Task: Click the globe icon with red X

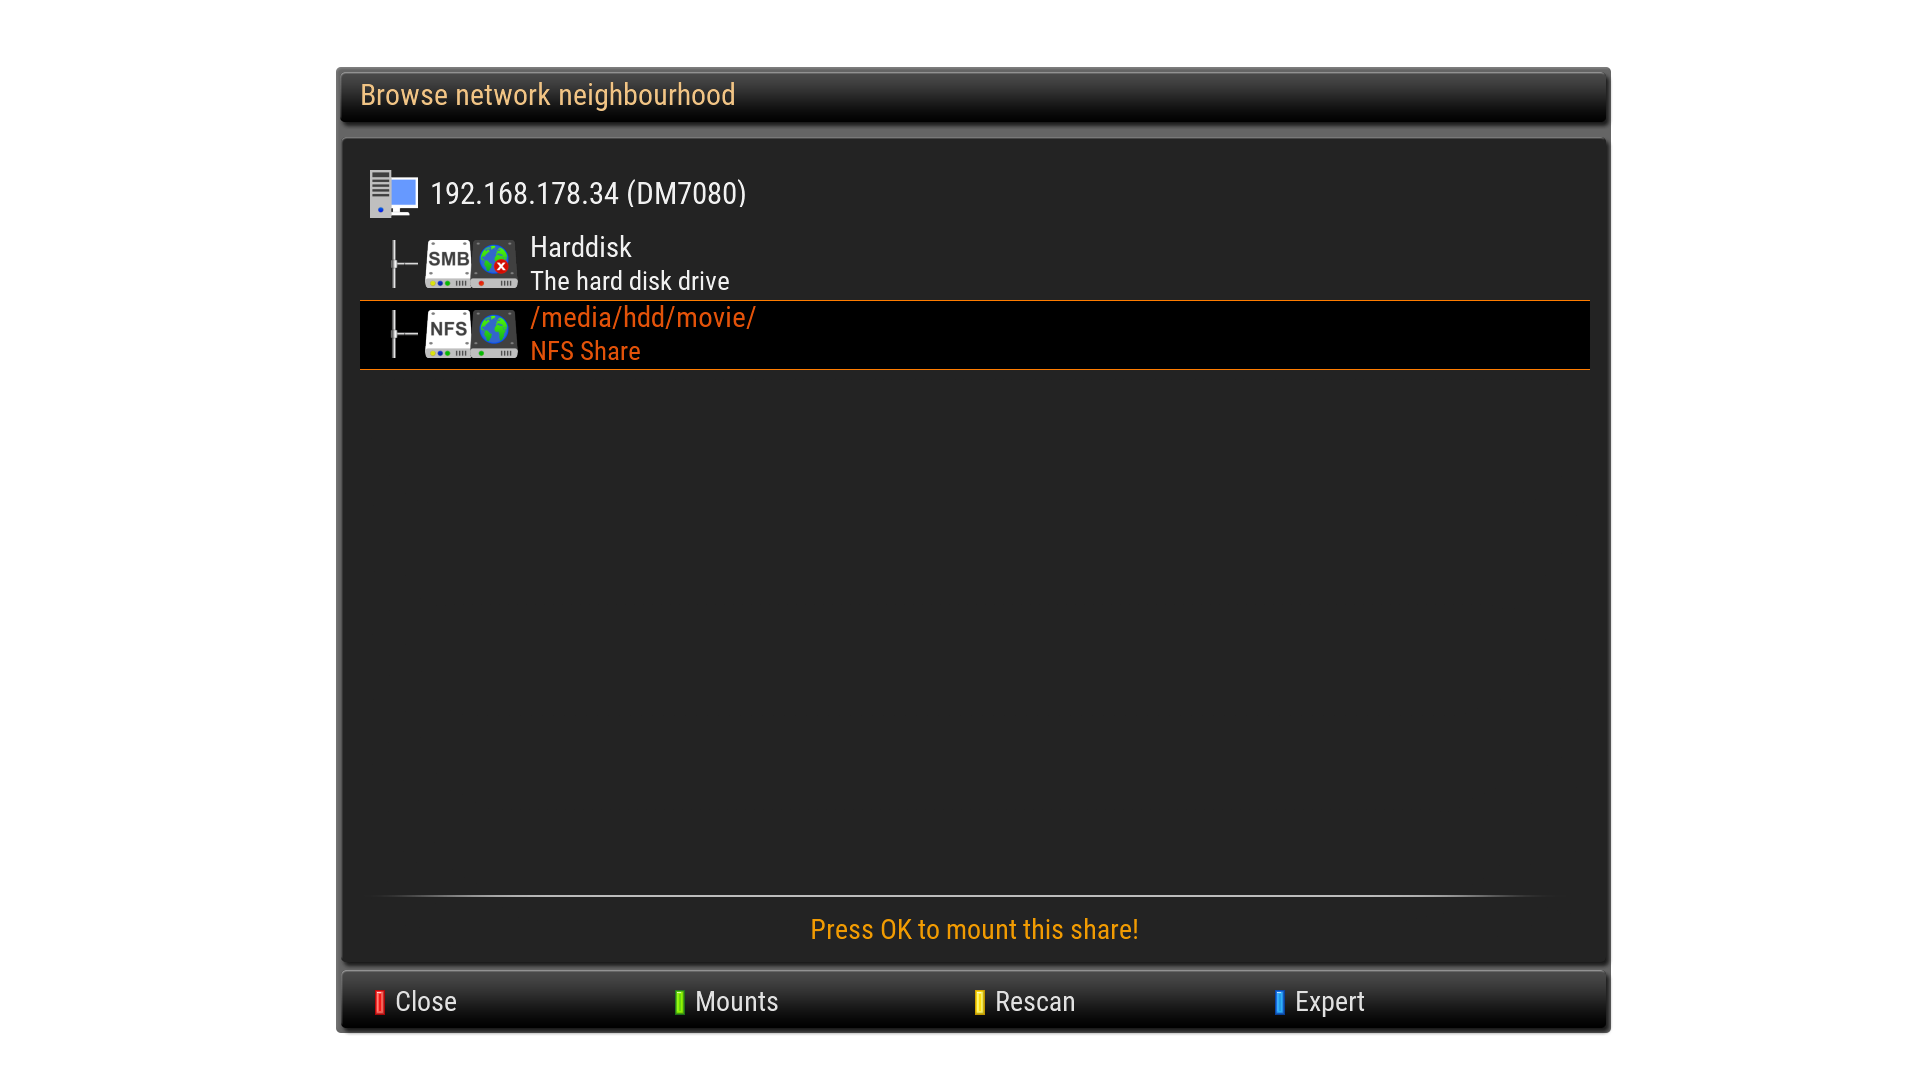Action: [x=495, y=264]
